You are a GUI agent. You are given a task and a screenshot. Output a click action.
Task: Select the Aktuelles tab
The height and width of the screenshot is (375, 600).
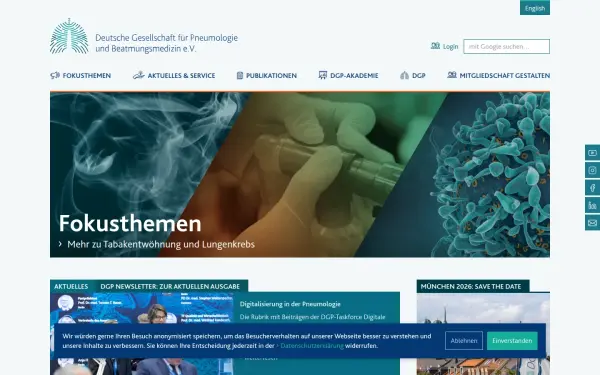(71, 286)
